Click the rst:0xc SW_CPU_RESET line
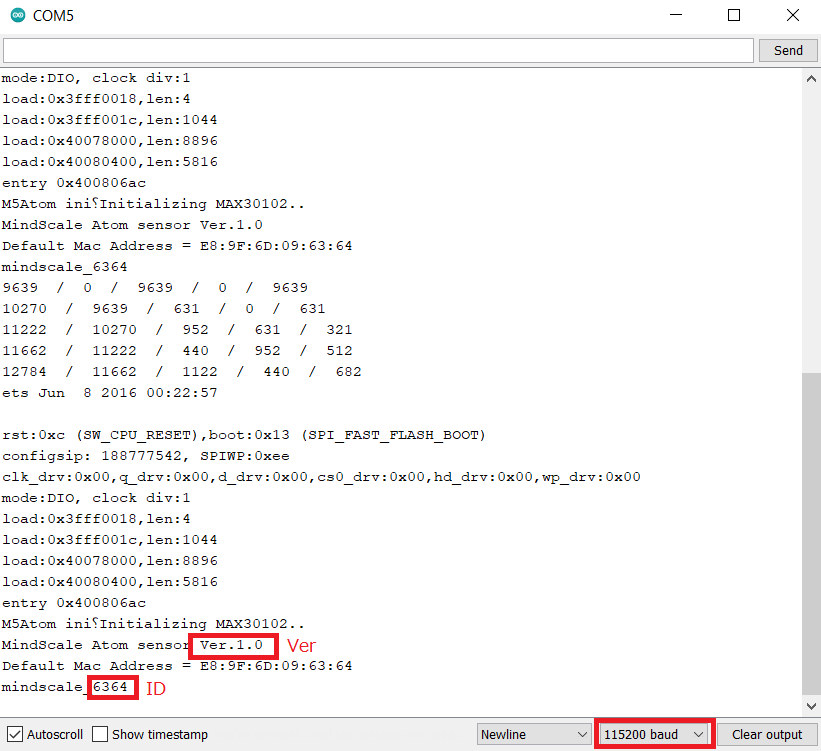The image size is (821, 751). (243, 435)
